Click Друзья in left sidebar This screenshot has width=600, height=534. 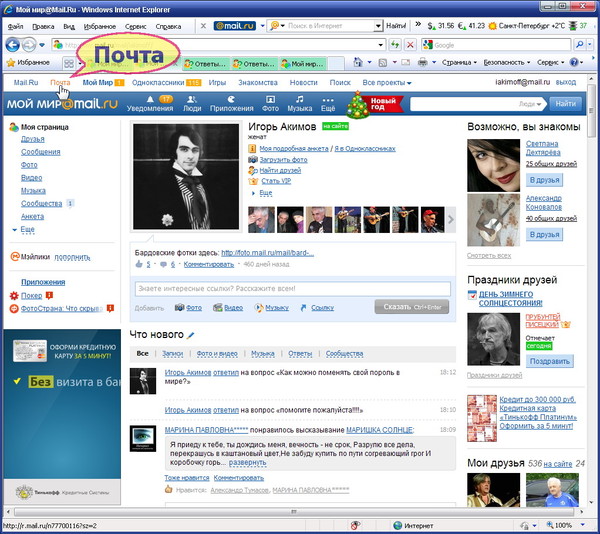[33, 139]
